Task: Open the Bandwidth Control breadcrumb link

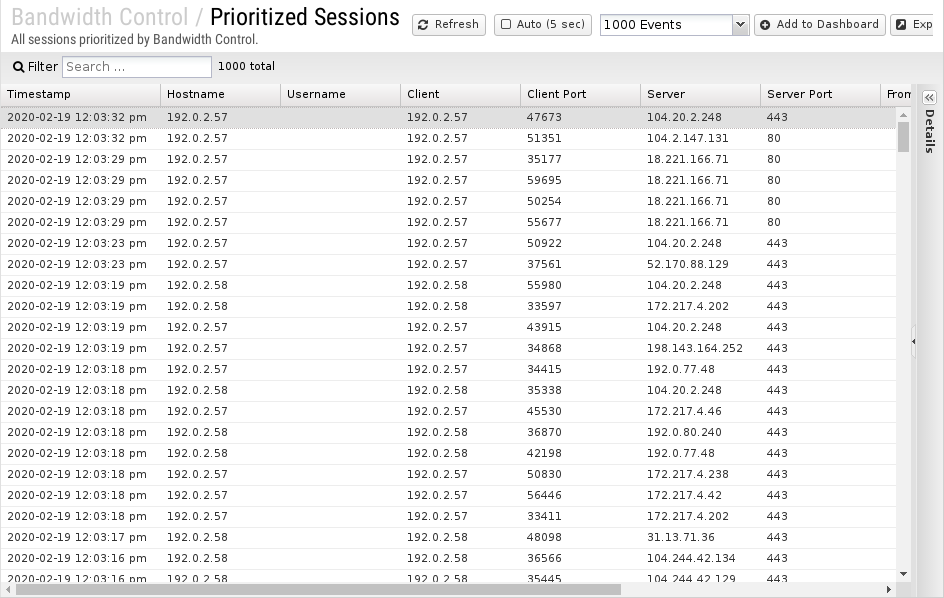Action: (100, 17)
